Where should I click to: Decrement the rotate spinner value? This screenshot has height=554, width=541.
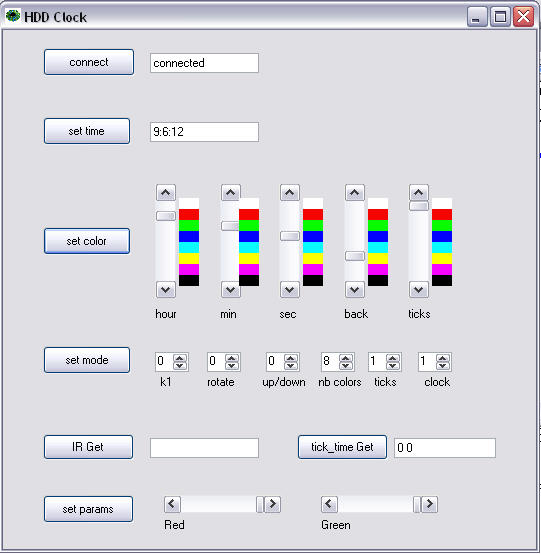pos(232,366)
